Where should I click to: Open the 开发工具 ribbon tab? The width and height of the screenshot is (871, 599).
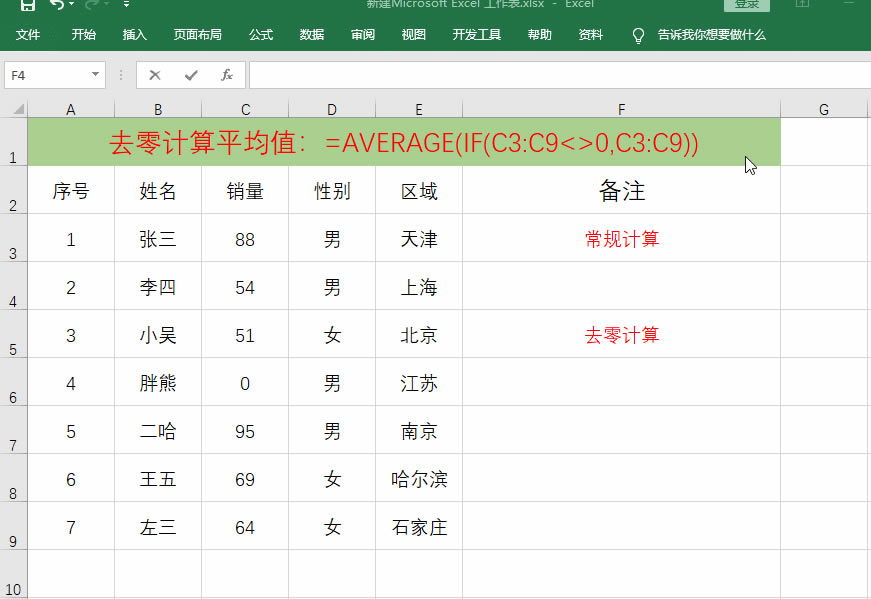(x=477, y=34)
